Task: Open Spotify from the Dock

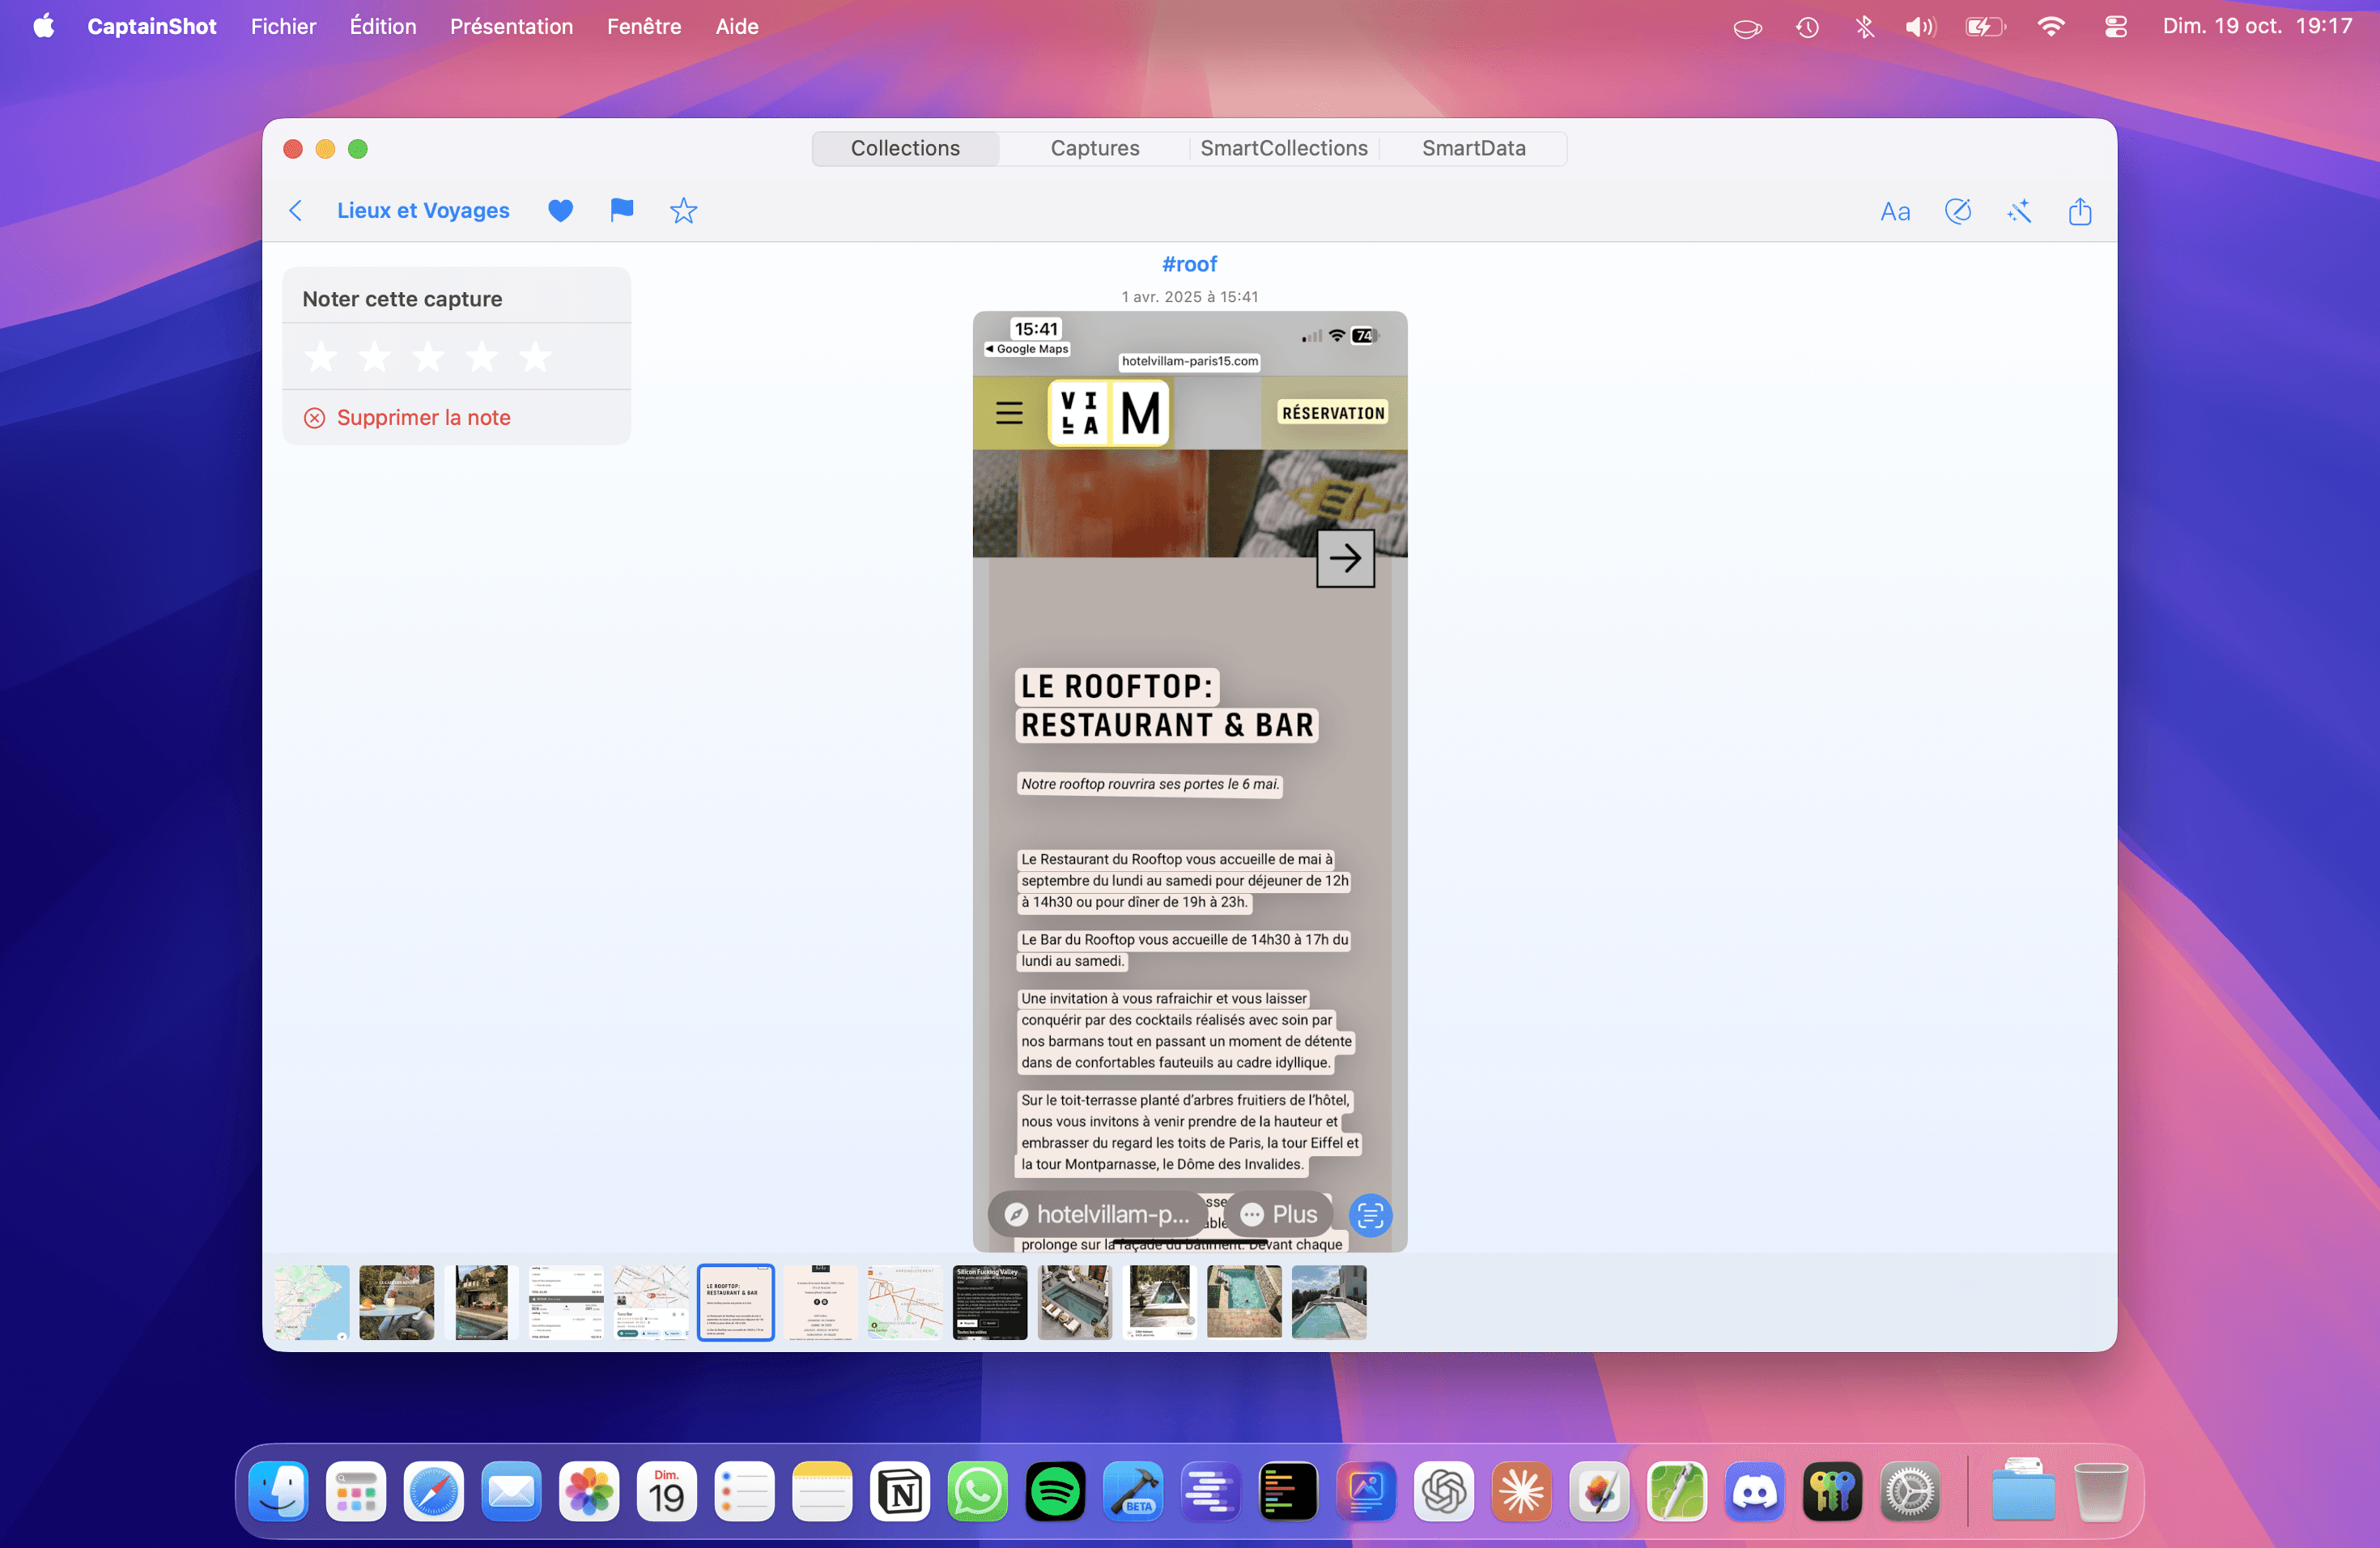Action: tap(1055, 1493)
